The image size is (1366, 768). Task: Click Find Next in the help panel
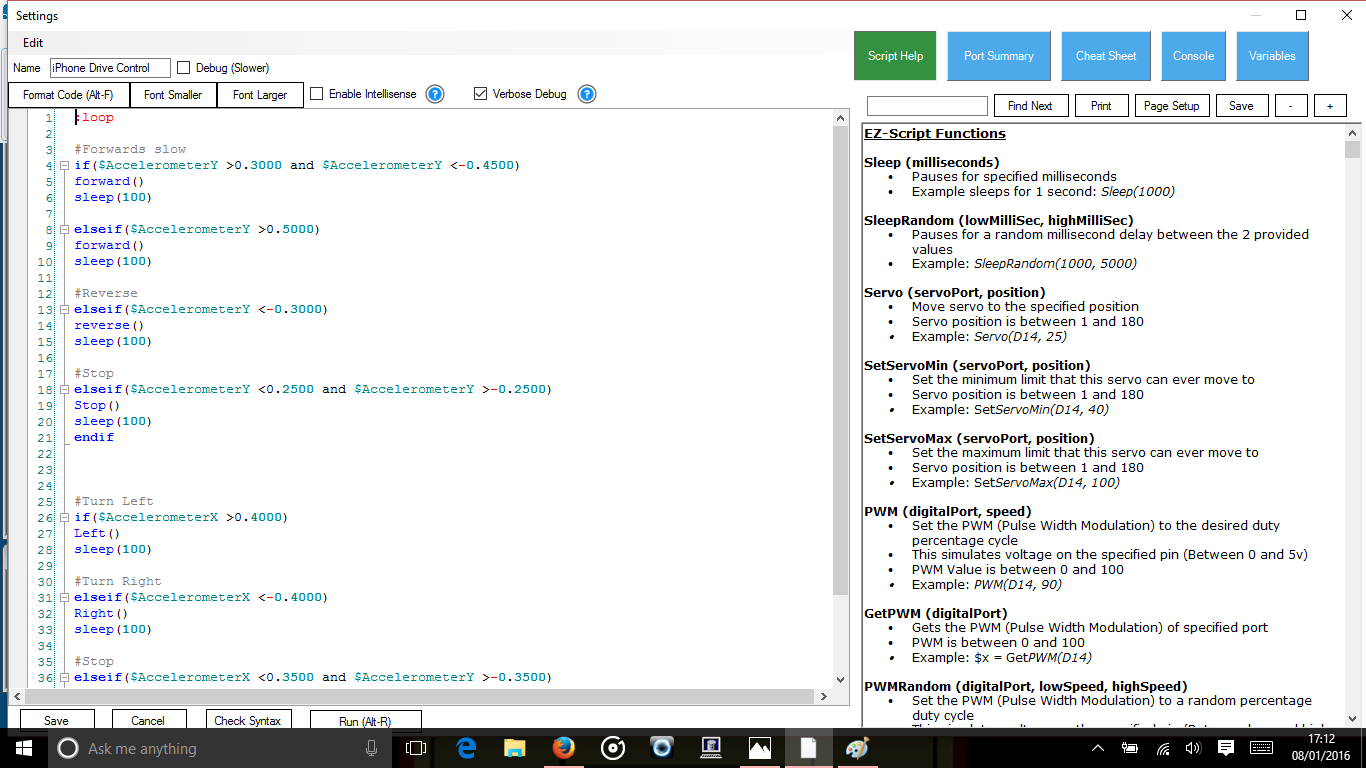coord(1030,106)
